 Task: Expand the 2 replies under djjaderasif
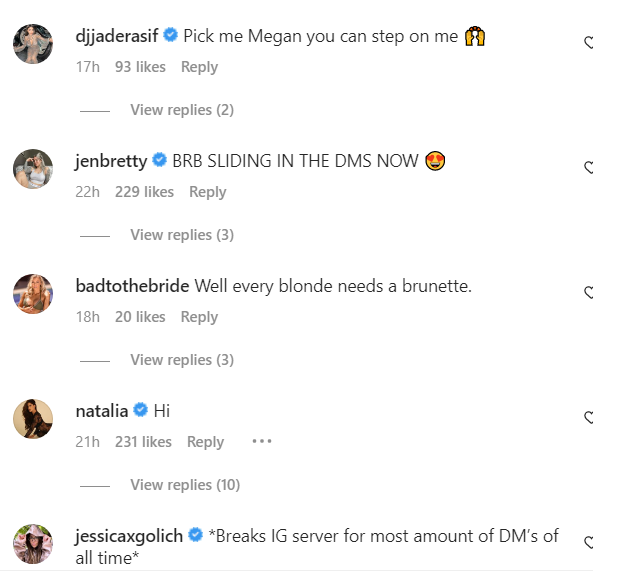181,110
